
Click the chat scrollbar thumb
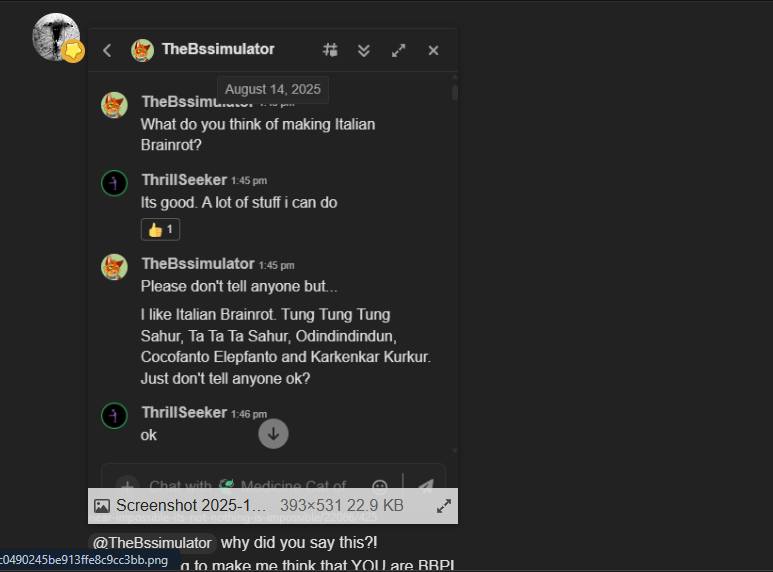[x=455, y=93]
